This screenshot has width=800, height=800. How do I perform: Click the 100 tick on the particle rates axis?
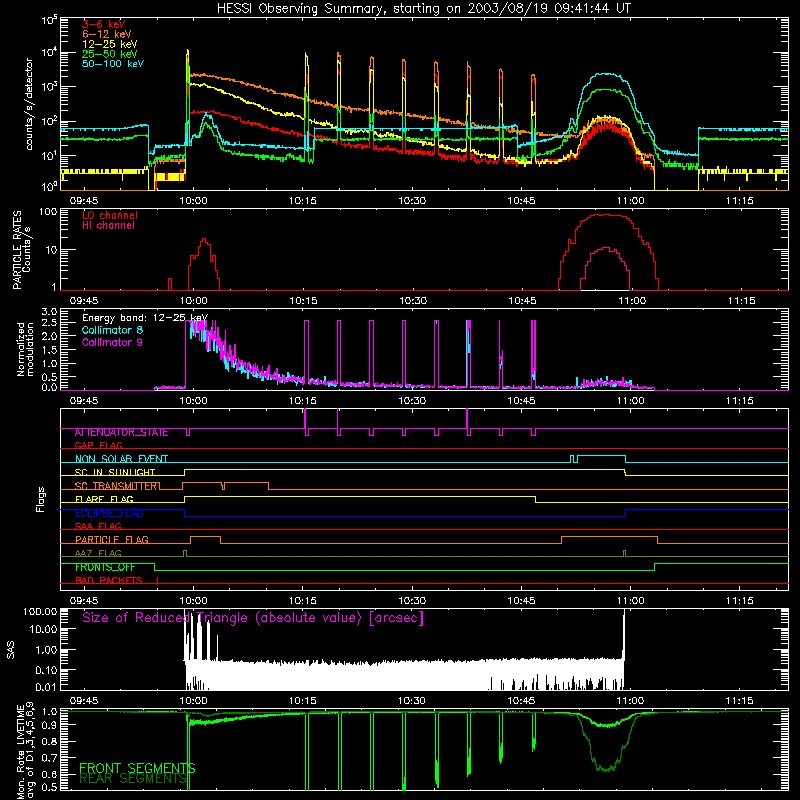[48, 211]
